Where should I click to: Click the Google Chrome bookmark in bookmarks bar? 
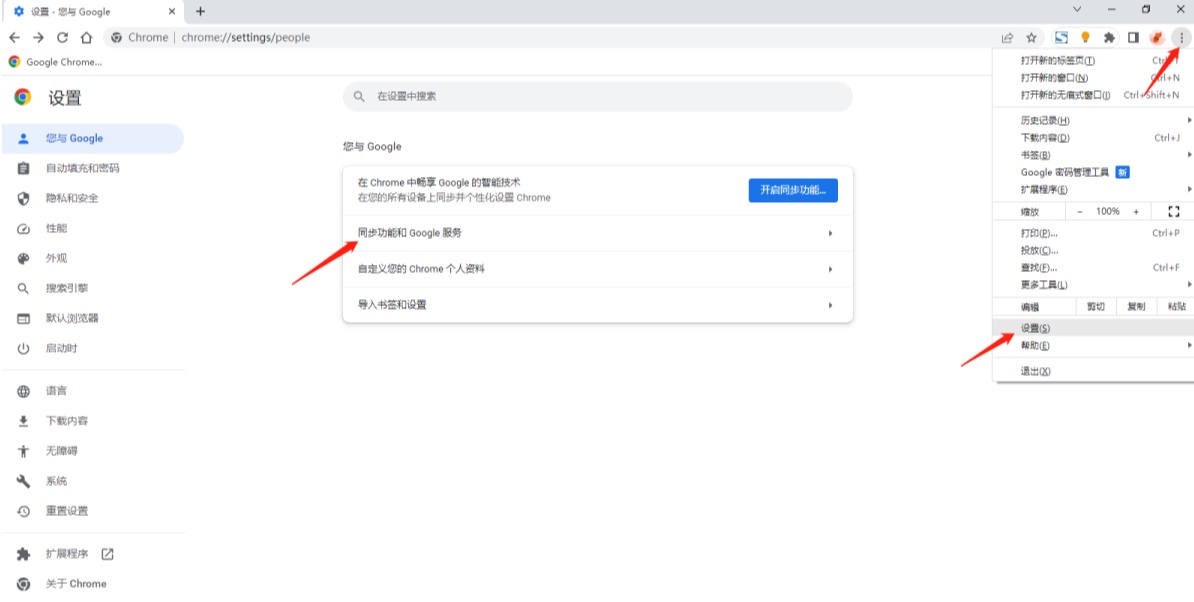coord(55,62)
